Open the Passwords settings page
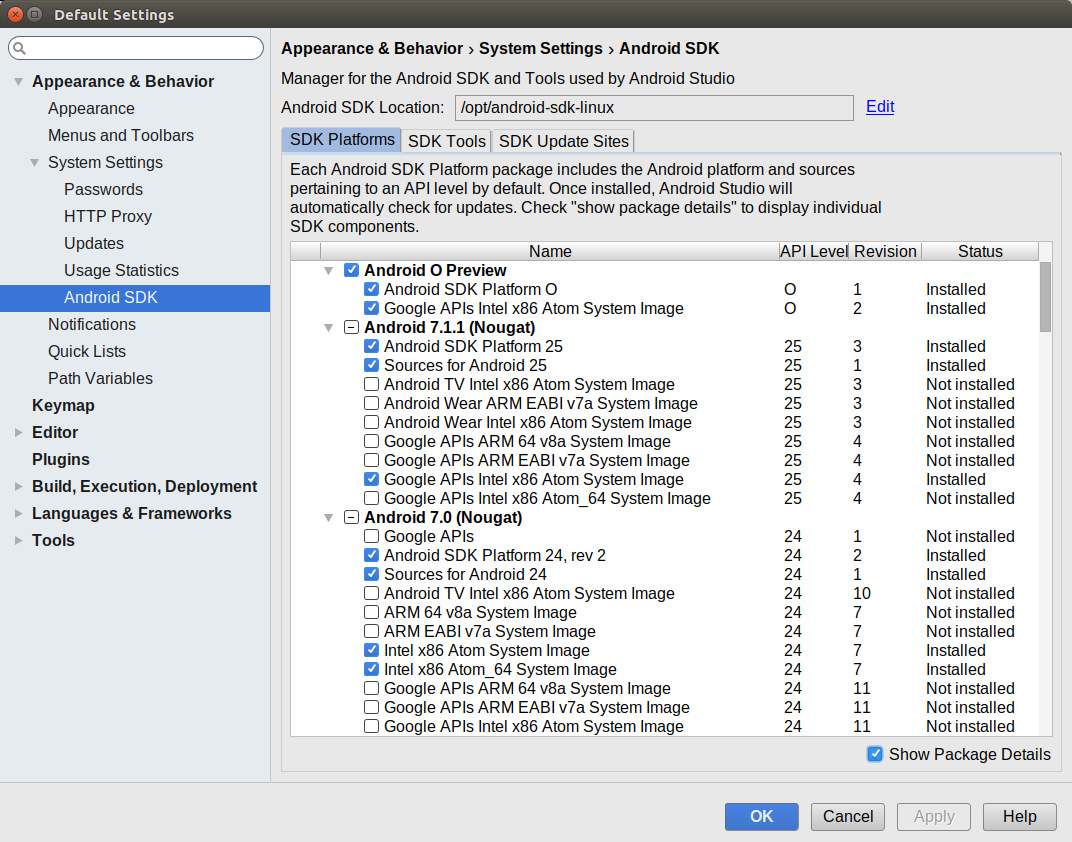Screen dimensions: 1072x842 (103, 189)
